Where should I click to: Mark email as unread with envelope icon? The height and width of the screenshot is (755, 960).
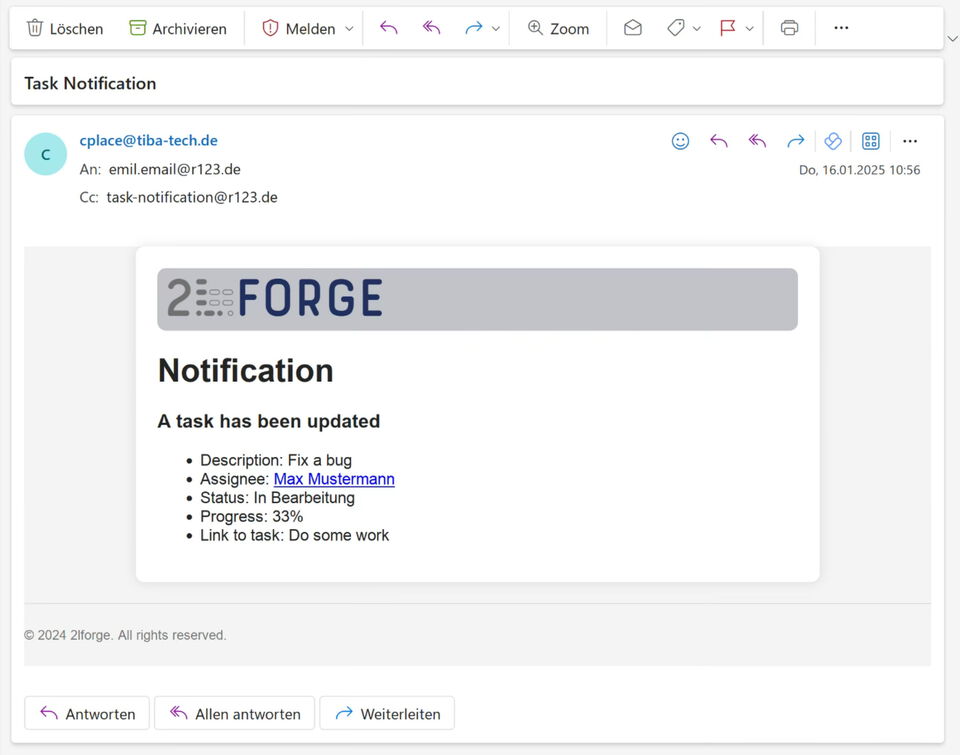633,29
